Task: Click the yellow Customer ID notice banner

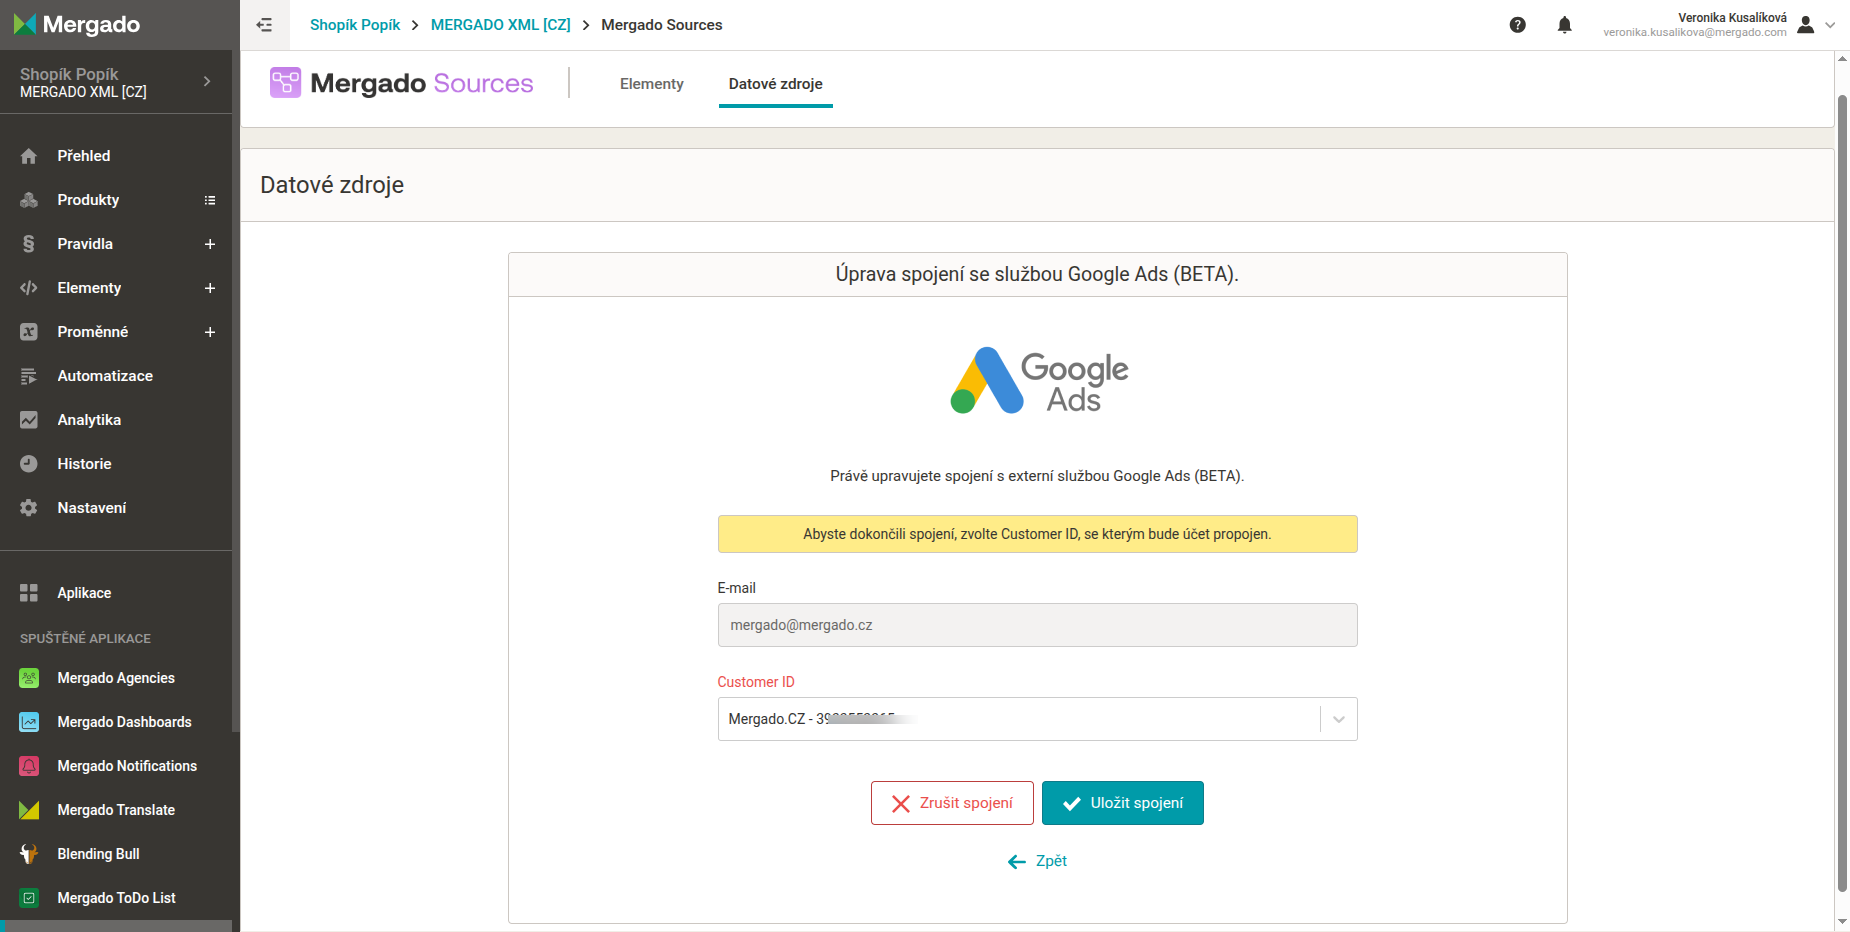Action: [x=1037, y=534]
